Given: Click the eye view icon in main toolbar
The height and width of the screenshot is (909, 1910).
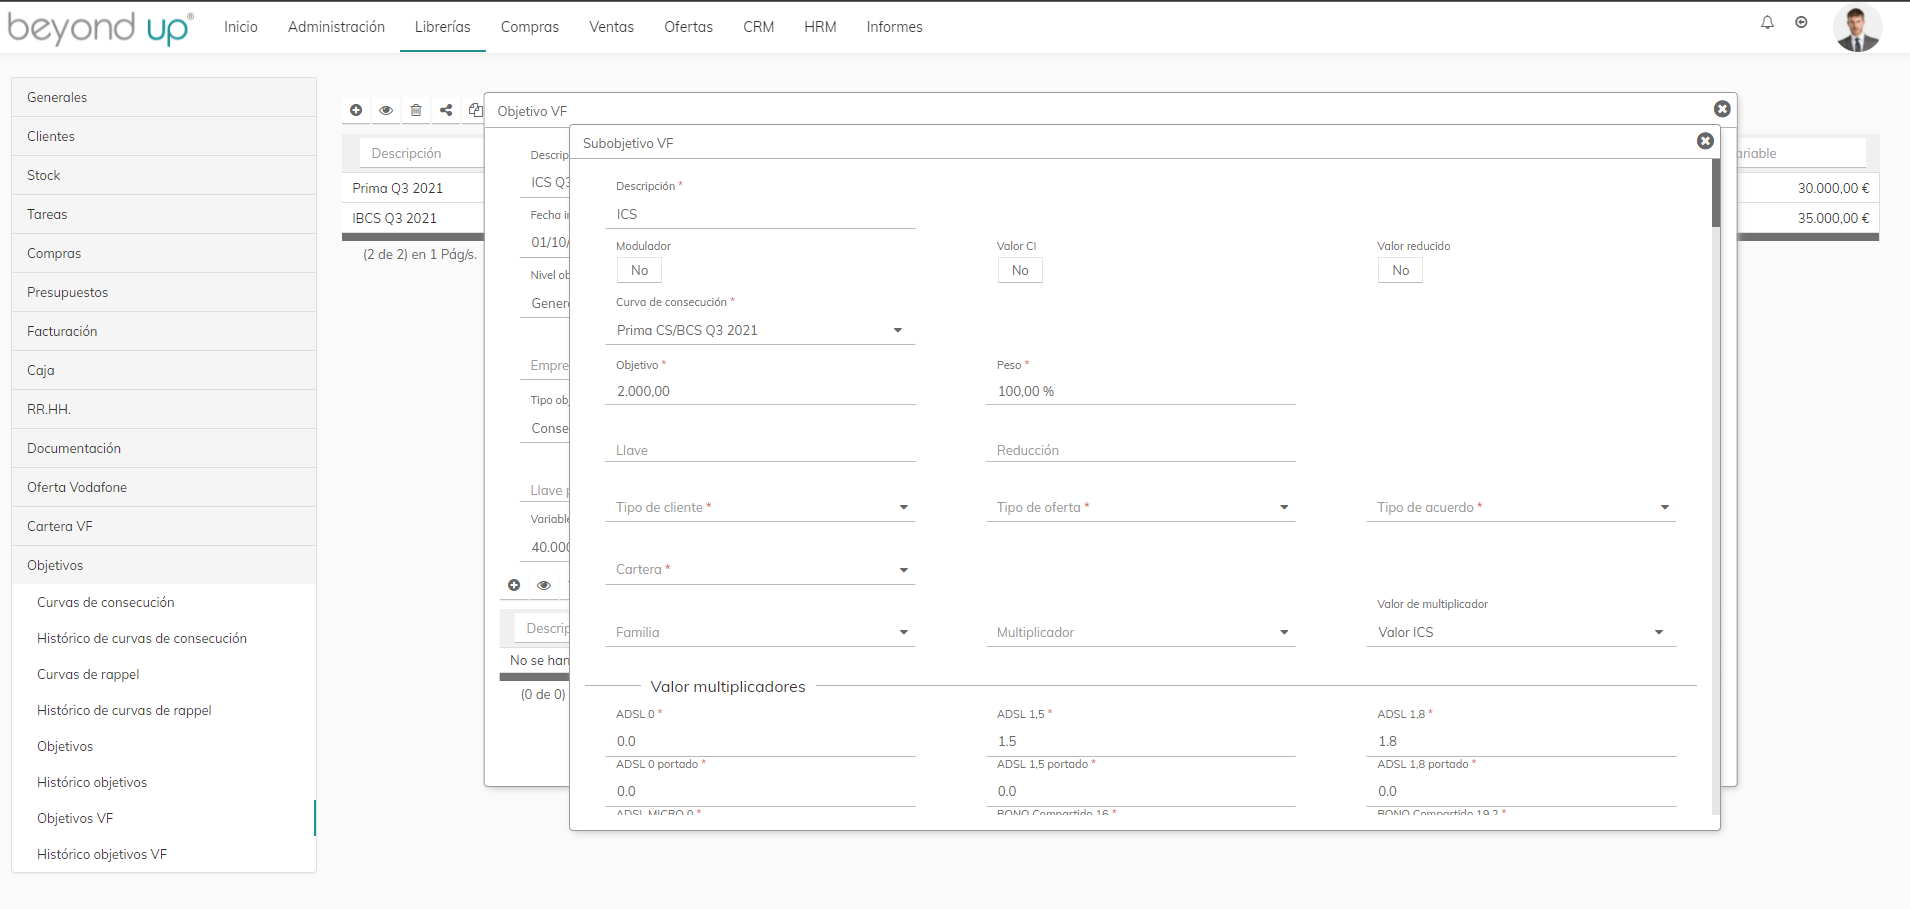Looking at the screenshot, I should 386,110.
